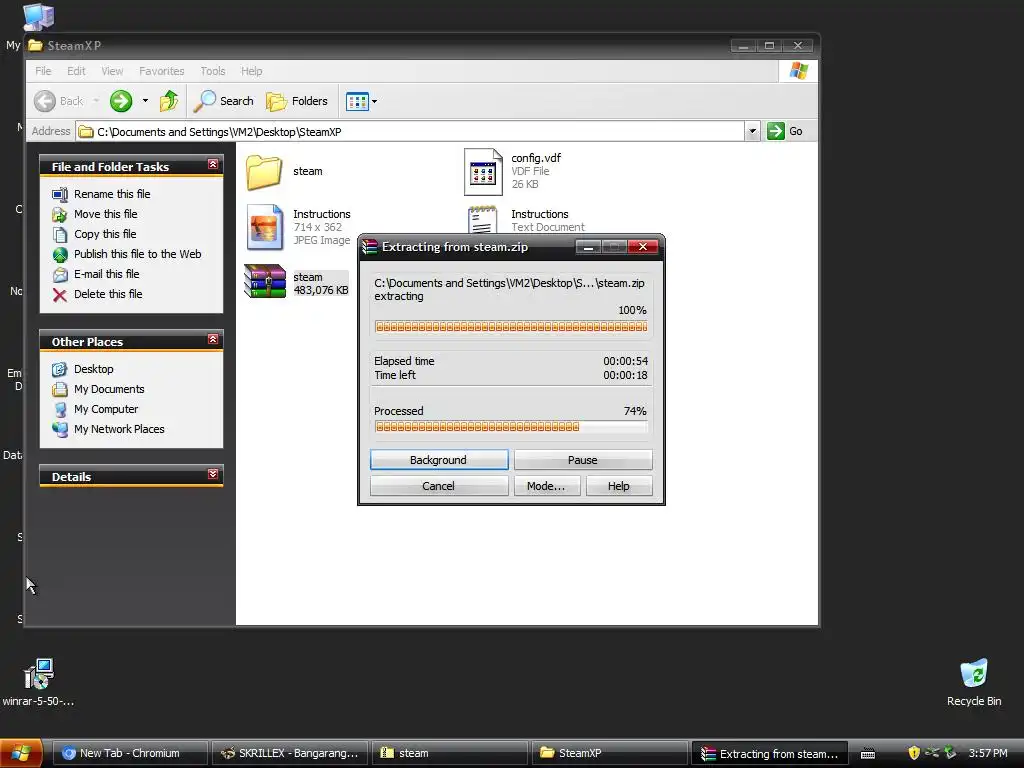Screen dimensions: 1024x768
Task: Click the My Computer icon in Other Places
Action: [x=60, y=409]
